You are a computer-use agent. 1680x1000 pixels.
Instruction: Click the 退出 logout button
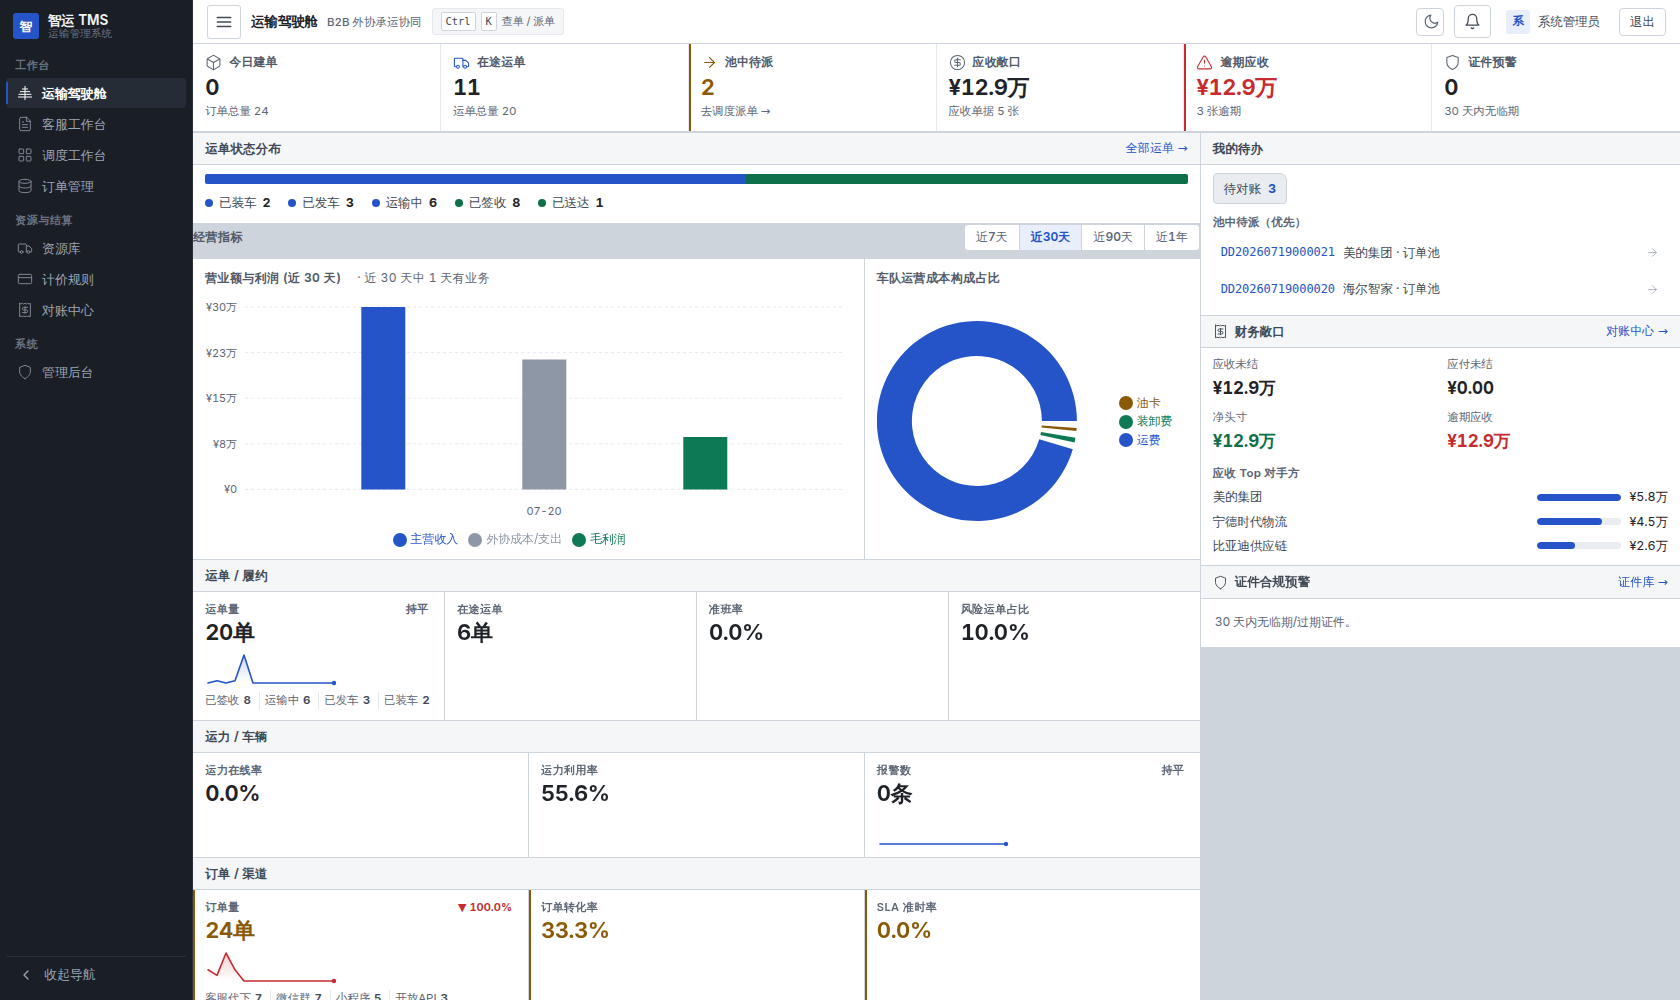(1642, 21)
